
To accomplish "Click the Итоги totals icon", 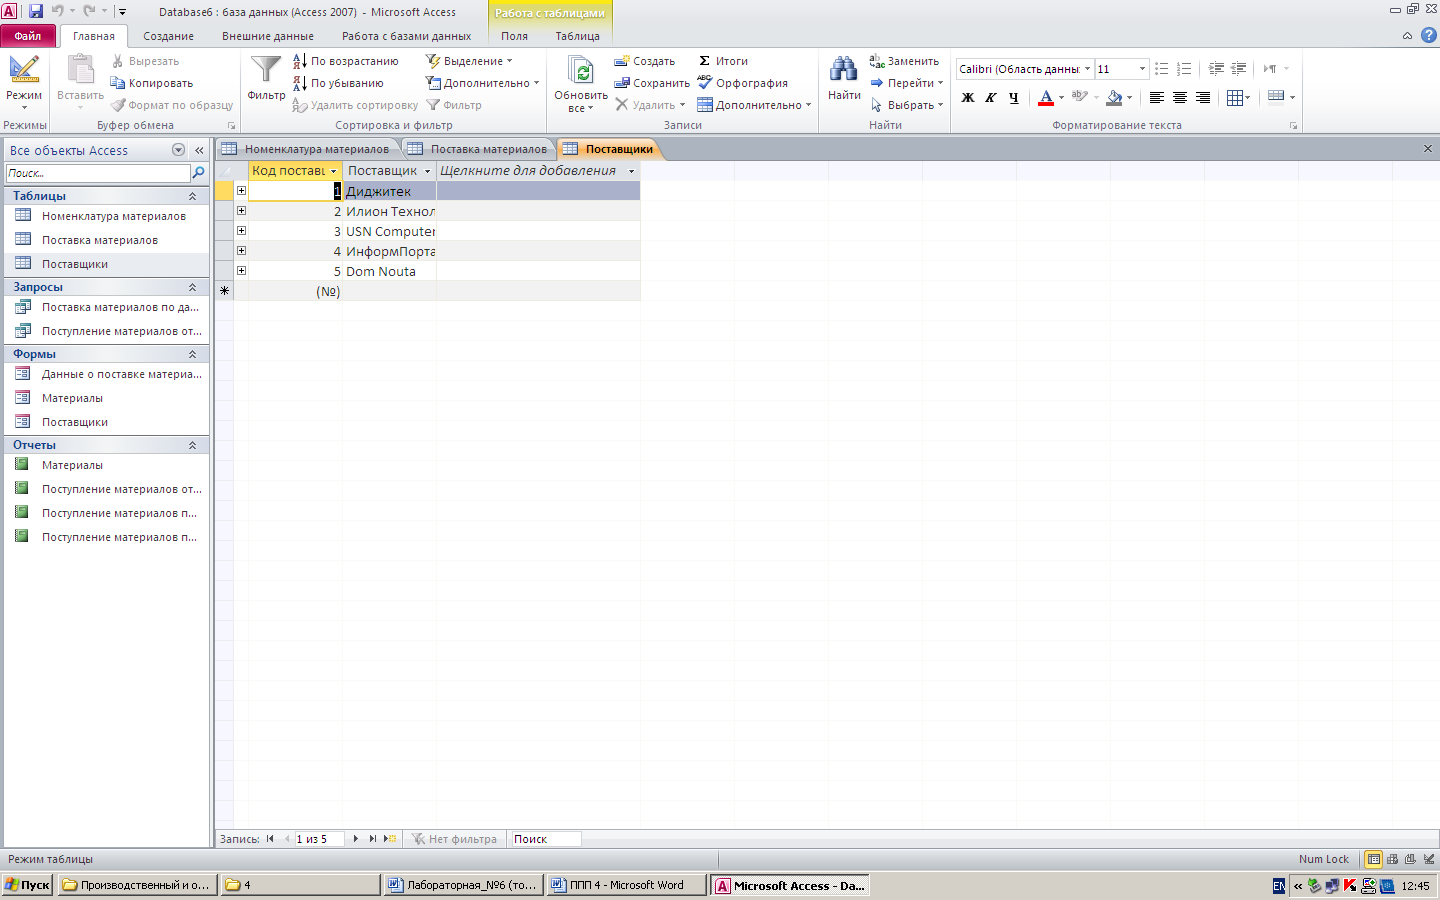I will pyautogui.click(x=705, y=61).
